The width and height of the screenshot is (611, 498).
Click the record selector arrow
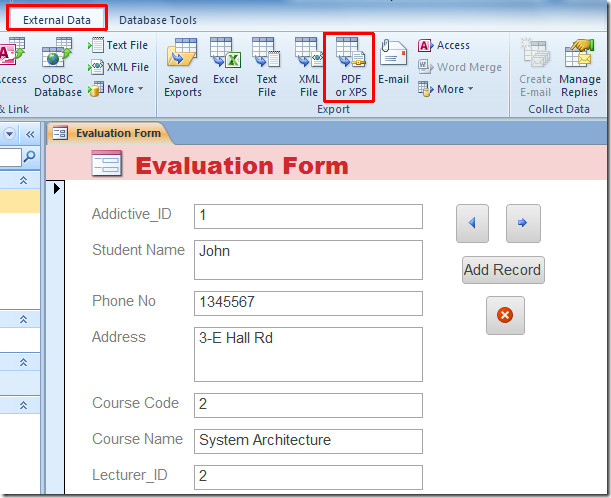57,189
